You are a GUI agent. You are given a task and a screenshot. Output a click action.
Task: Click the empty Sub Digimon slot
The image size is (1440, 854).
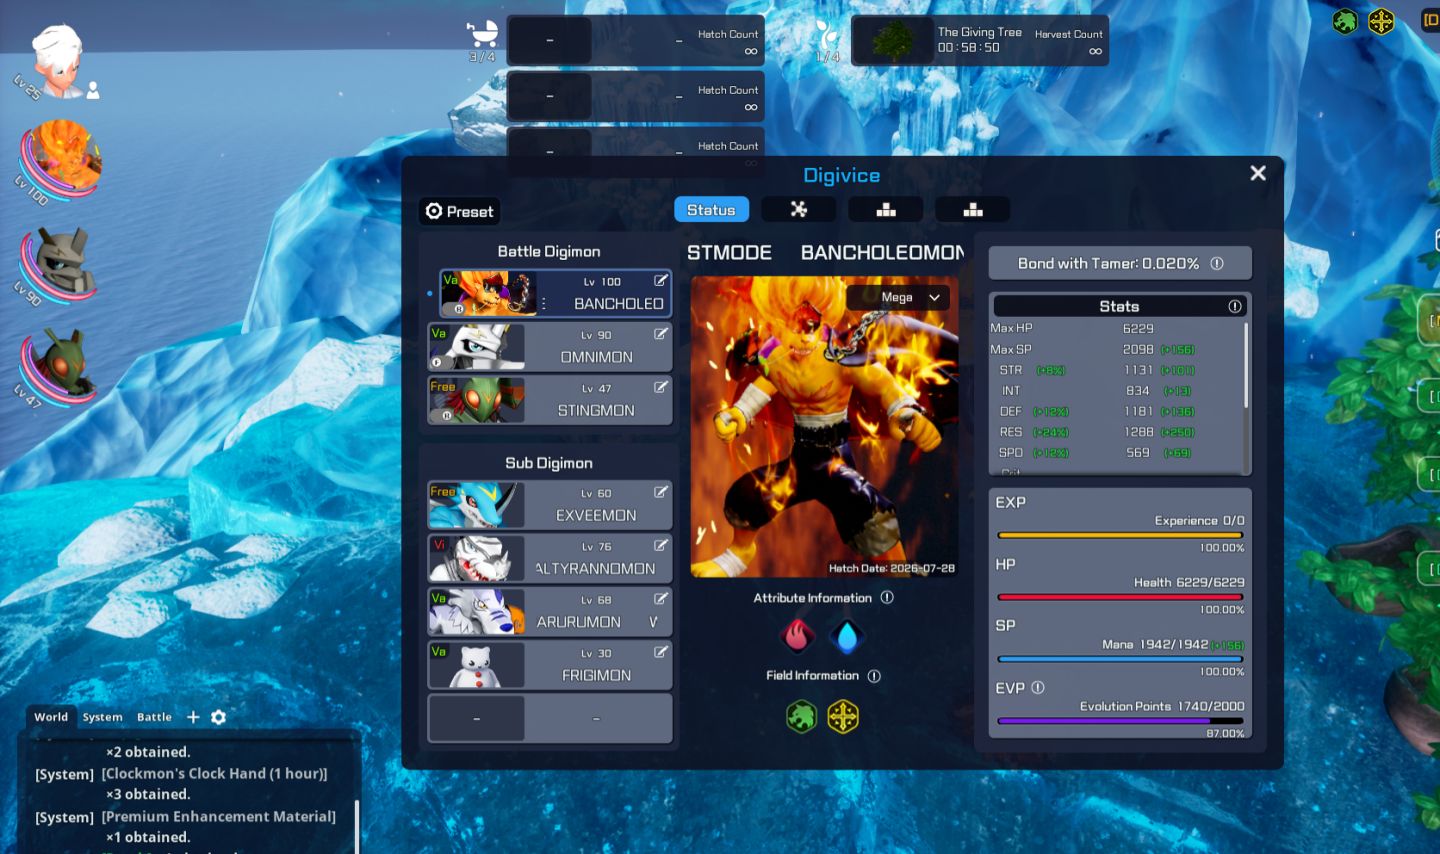coord(550,718)
